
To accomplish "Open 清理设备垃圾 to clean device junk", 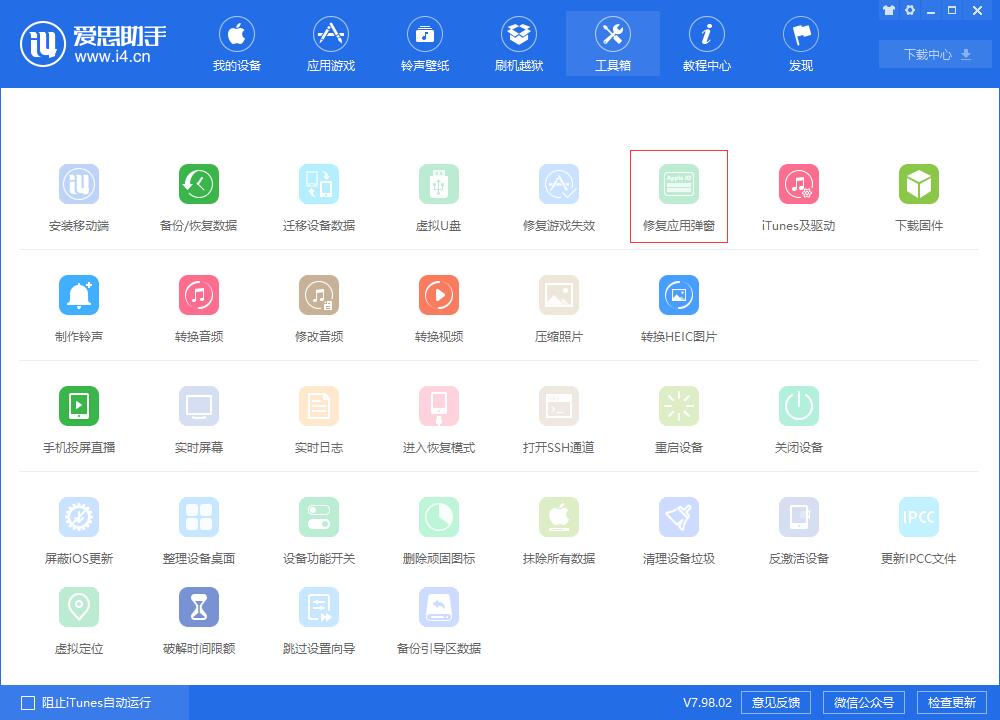I will click(679, 527).
